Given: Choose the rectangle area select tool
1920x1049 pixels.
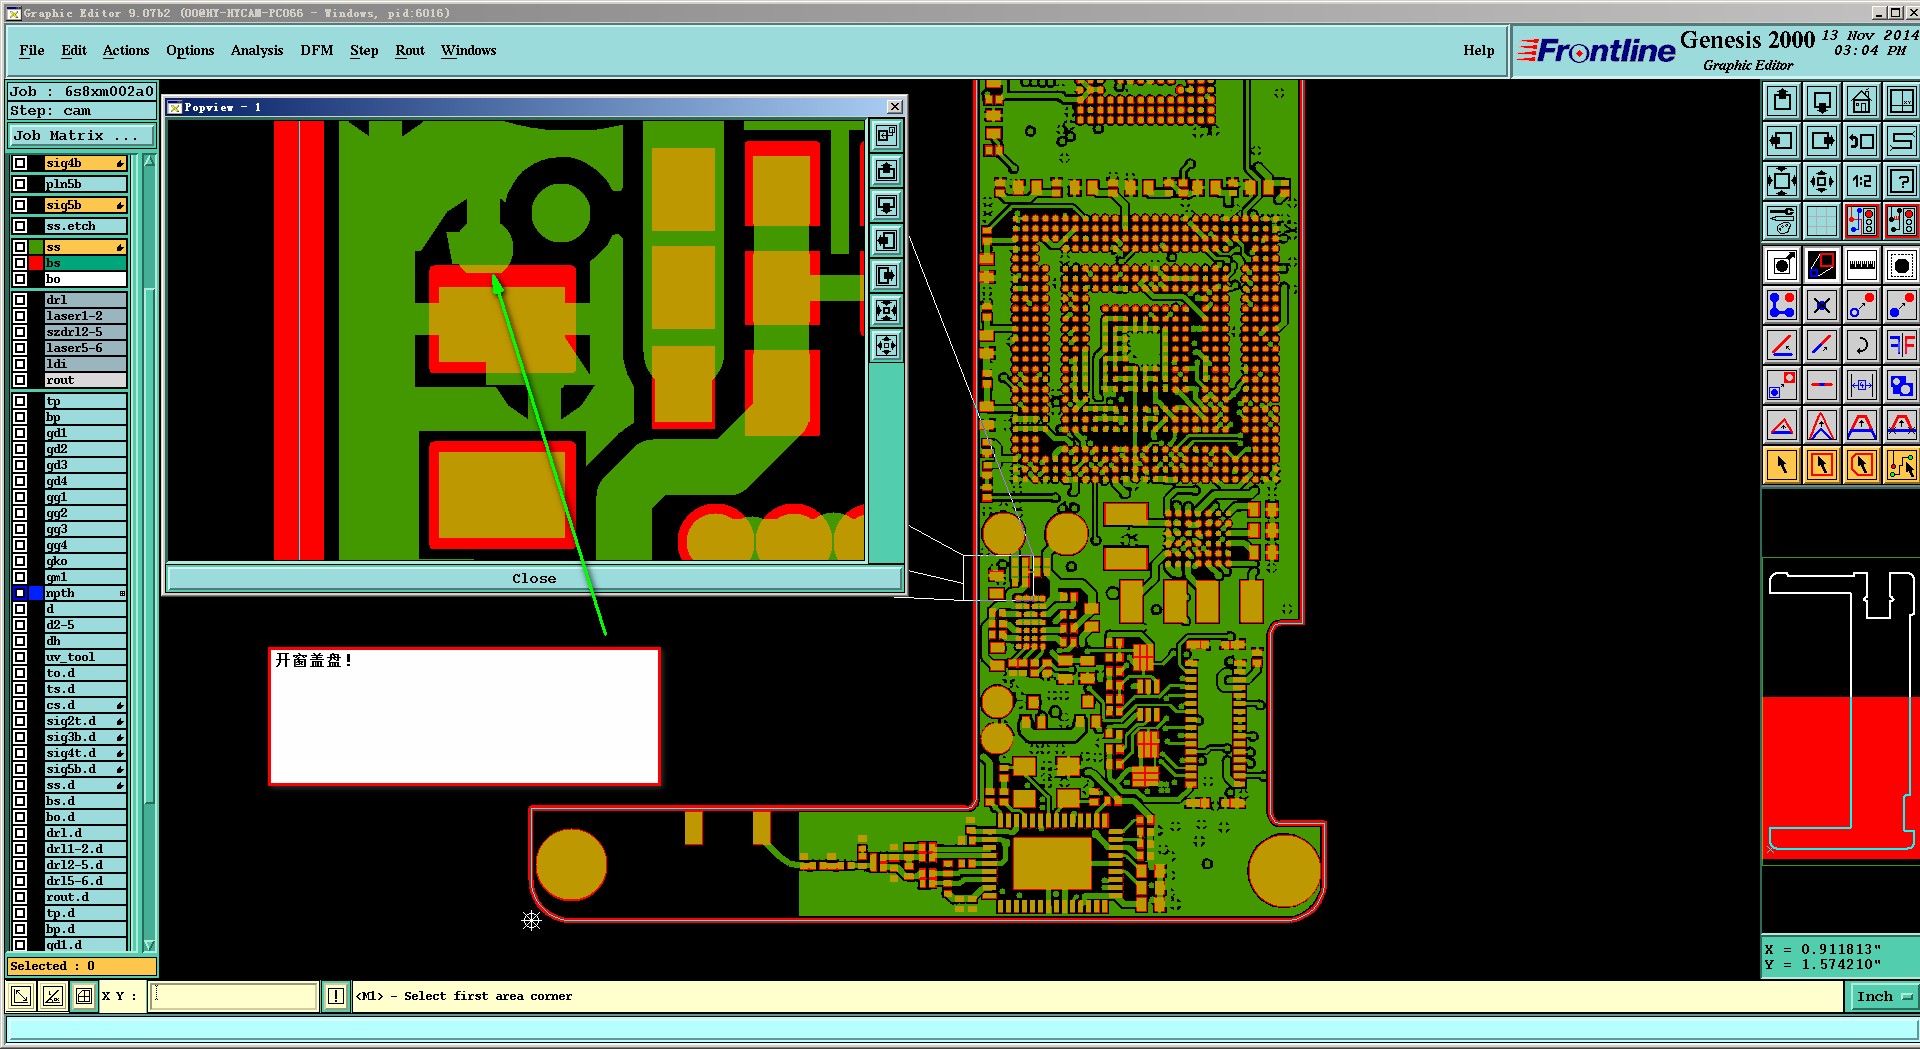Looking at the screenshot, I should pyautogui.click(x=1822, y=465).
